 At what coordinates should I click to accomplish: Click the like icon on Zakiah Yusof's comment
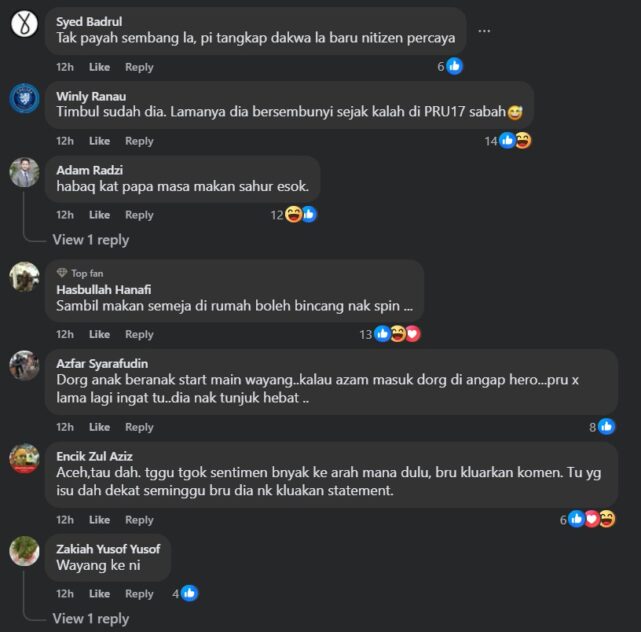(189, 593)
